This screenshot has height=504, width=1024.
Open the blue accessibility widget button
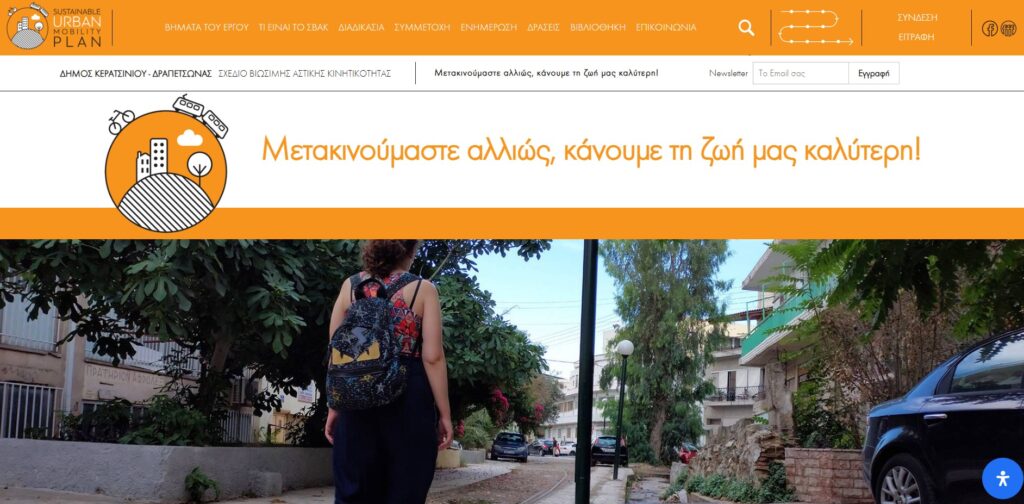1002,479
